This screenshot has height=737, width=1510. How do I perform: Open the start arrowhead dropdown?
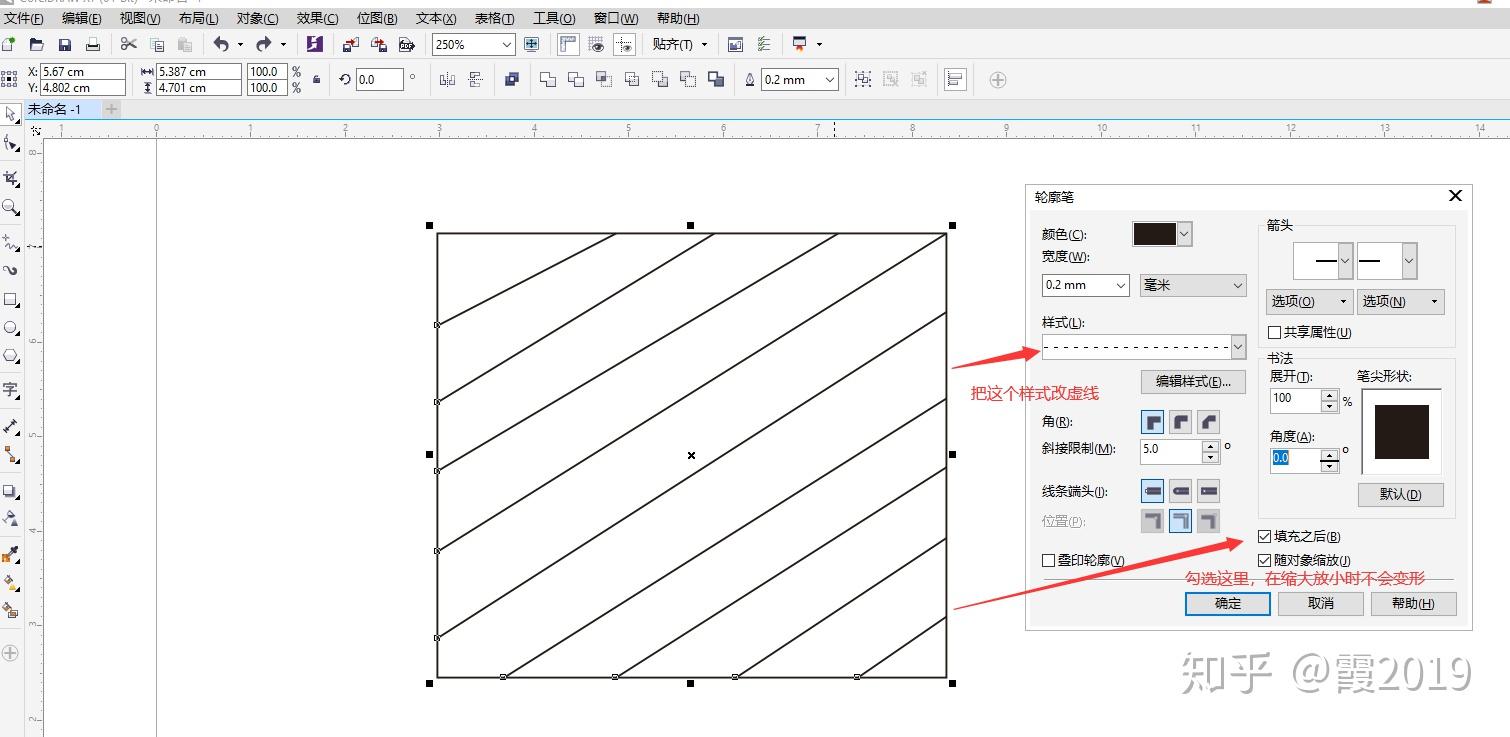coord(1345,261)
